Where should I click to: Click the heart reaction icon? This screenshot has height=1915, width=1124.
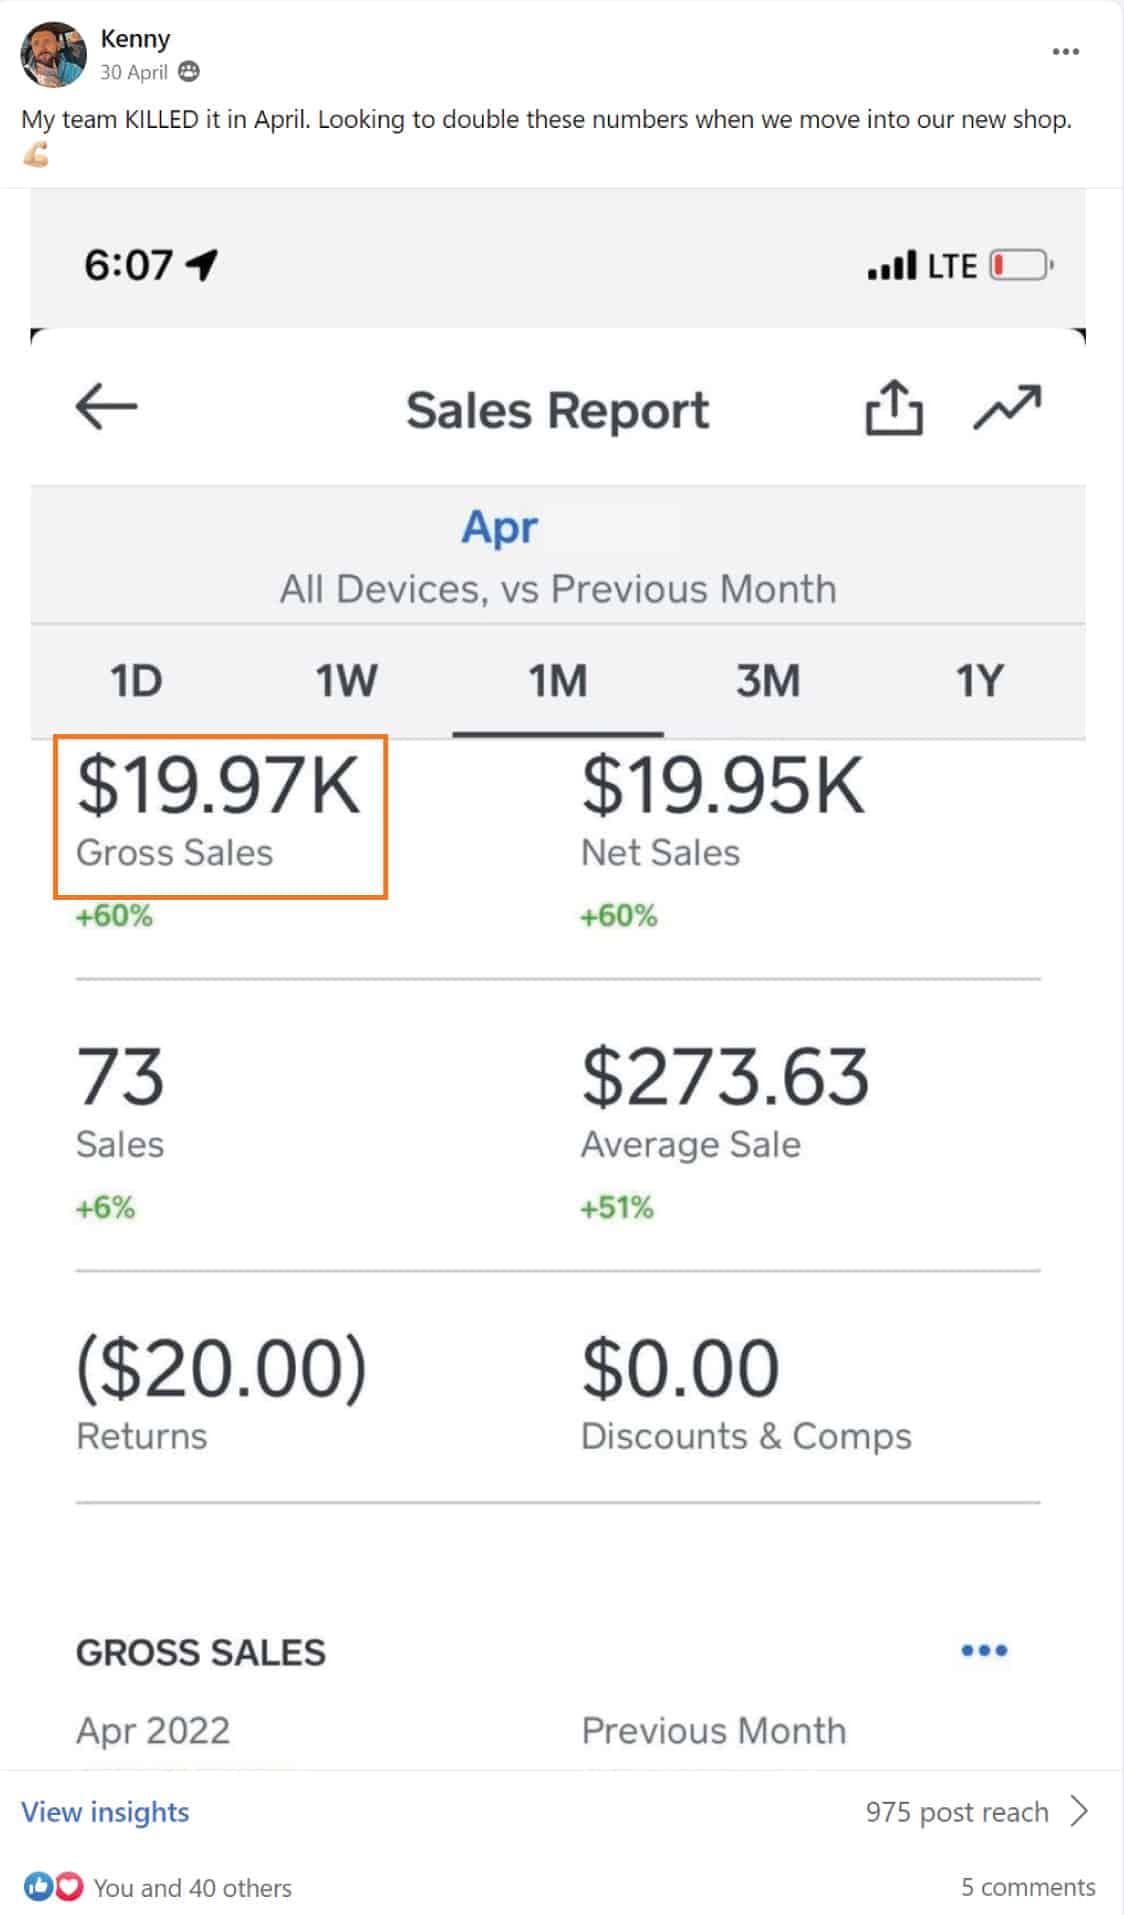click(68, 1887)
